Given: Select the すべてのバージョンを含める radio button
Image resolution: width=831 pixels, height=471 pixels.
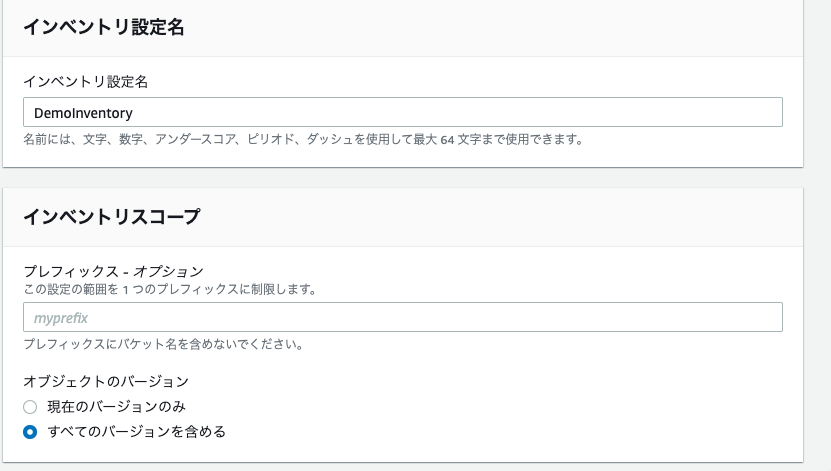Looking at the screenshot, I should [30, 432].
